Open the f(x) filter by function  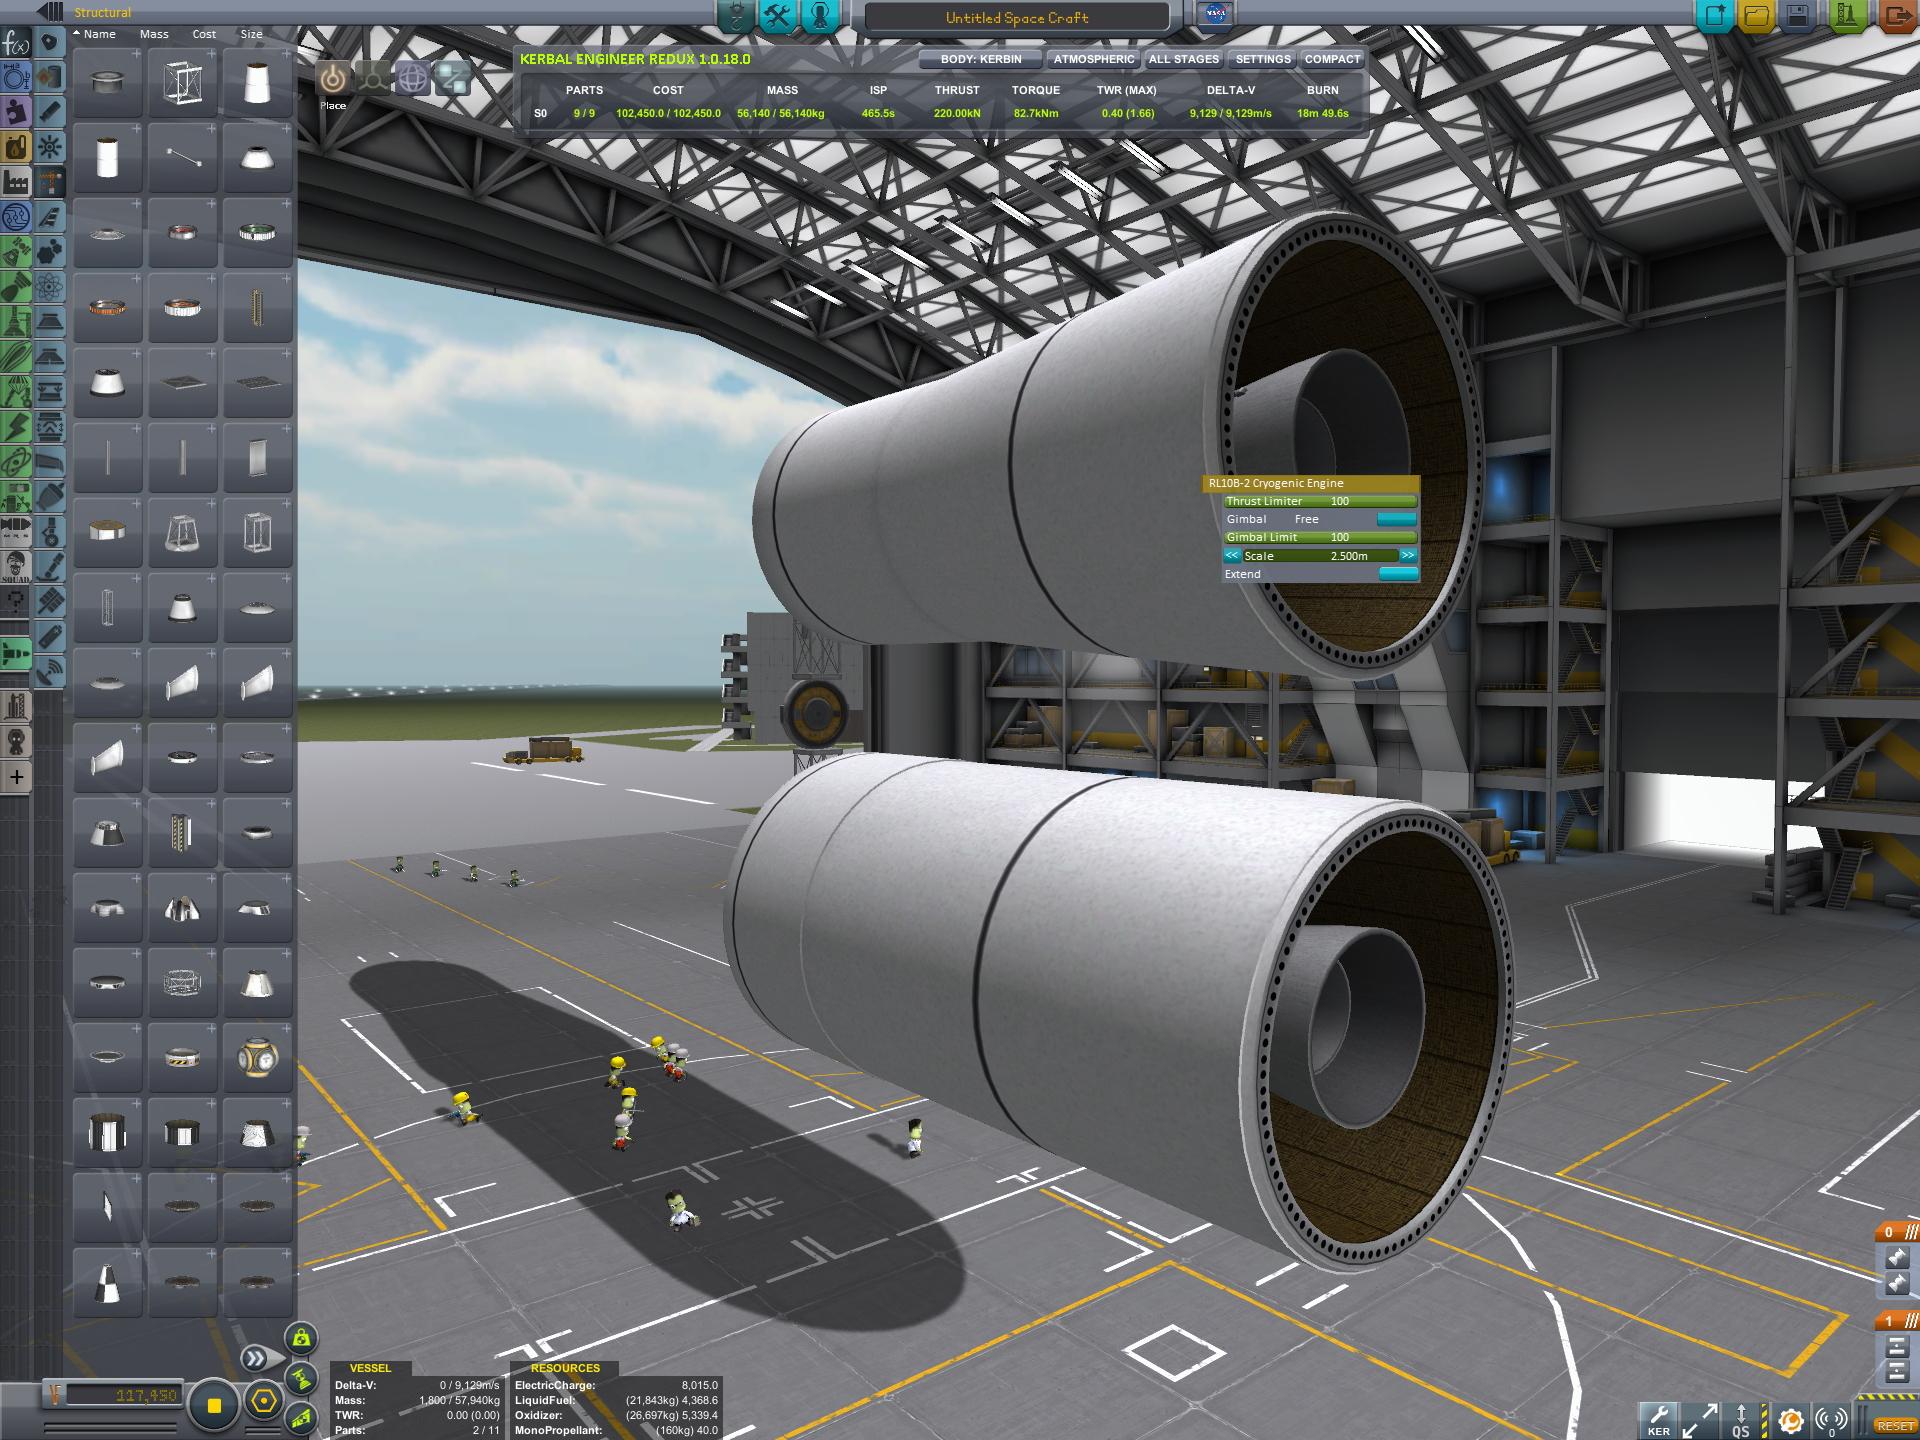point(16,44)
